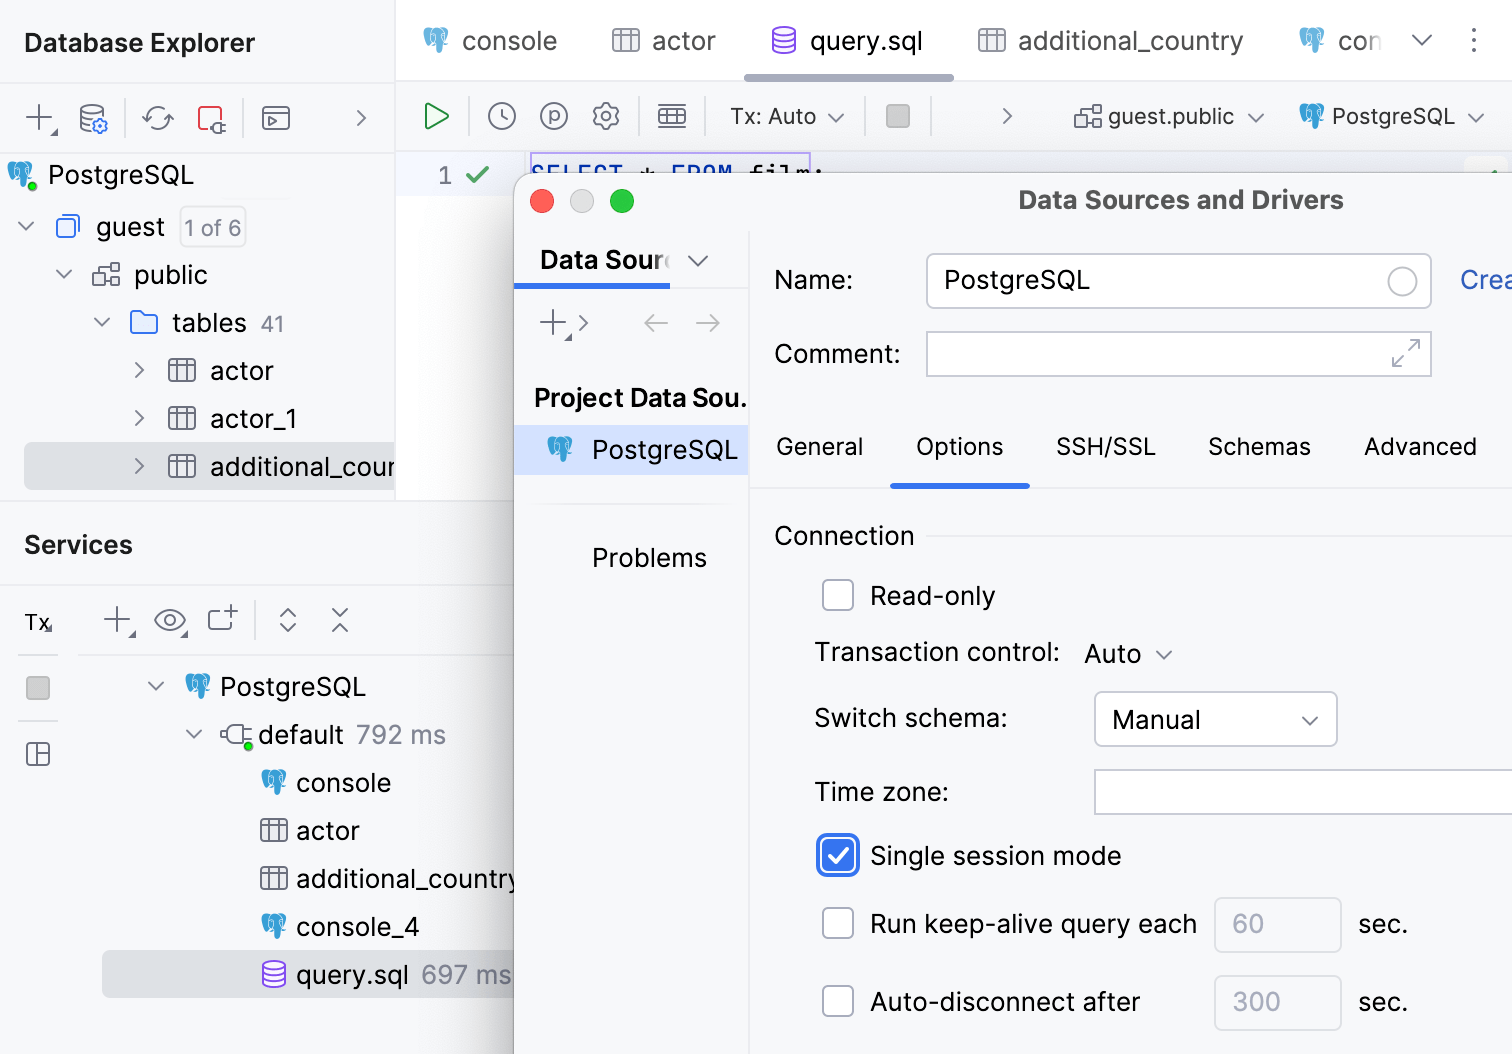This screenshot has height=1054, width=1512.
Task: Open the Switch schema Manual dropdown
Action: (1214, 719)
